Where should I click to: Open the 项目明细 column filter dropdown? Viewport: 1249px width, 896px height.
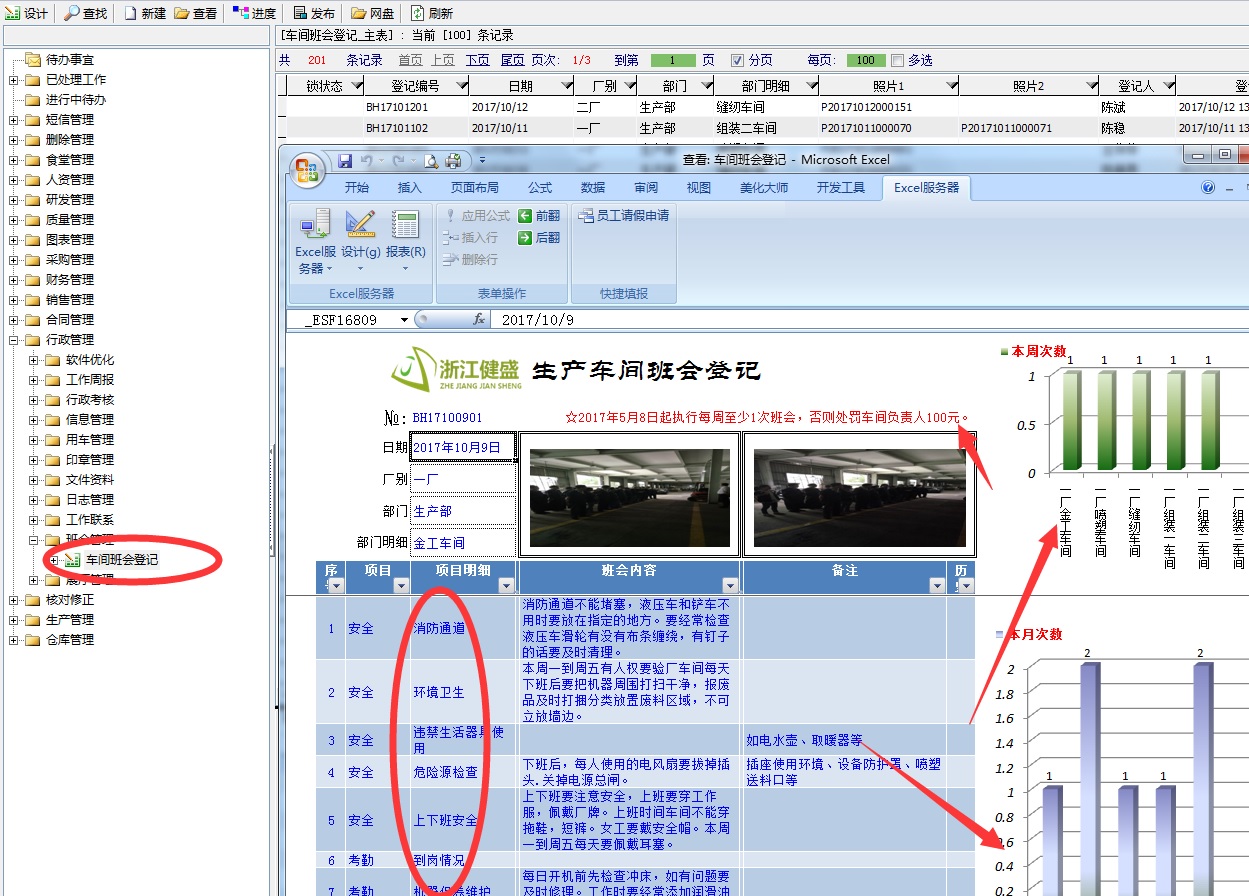(x=505, y=586)
